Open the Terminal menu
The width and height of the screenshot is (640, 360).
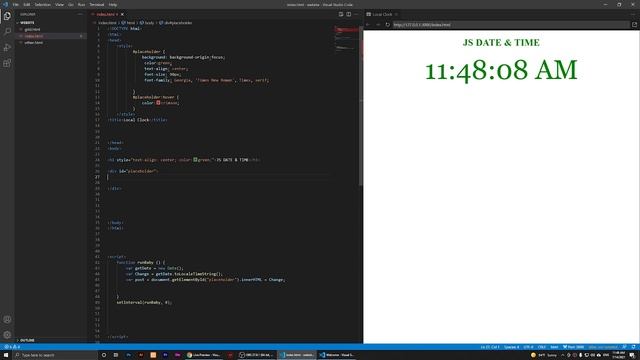pyautogui.click(x=97, y=4)
